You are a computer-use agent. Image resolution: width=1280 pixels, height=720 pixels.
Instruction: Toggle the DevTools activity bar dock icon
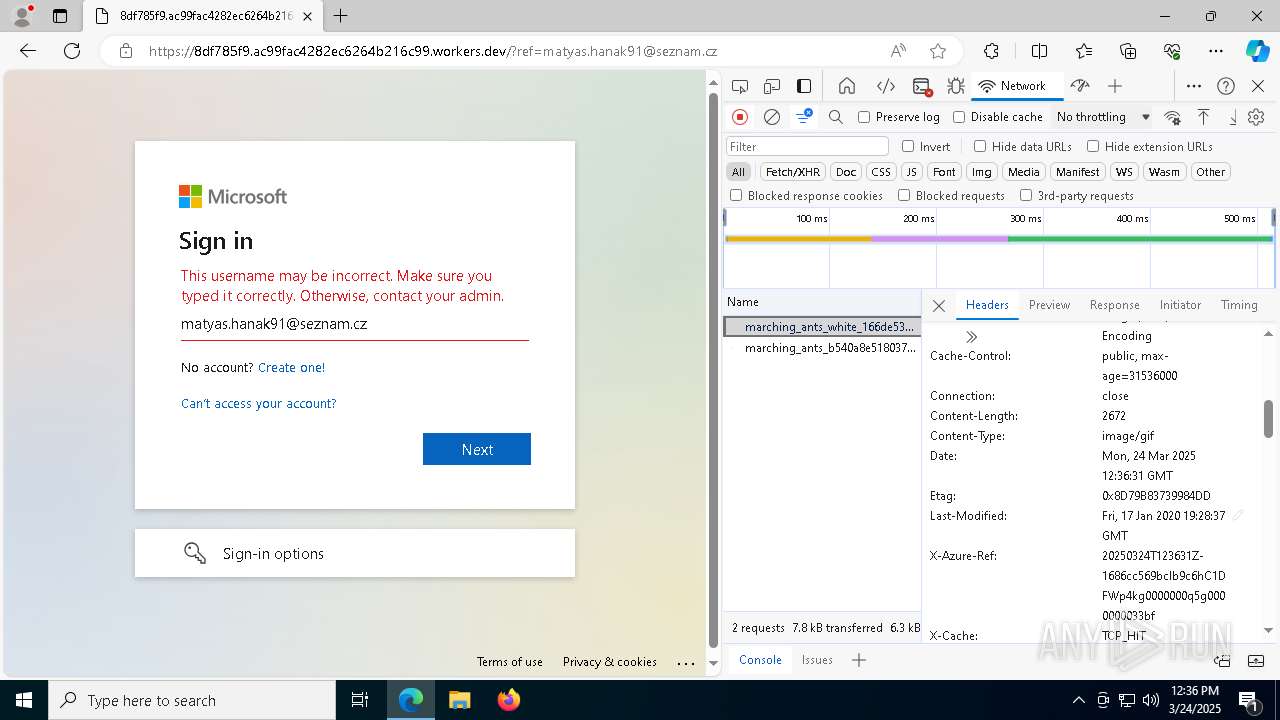coord(804,86)
